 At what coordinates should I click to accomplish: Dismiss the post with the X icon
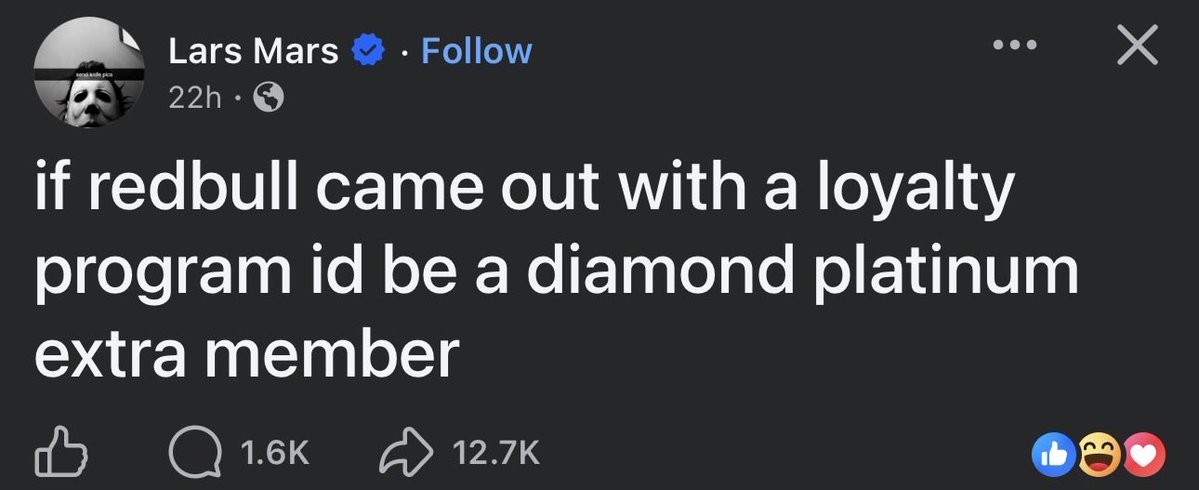pos(1137,44)
